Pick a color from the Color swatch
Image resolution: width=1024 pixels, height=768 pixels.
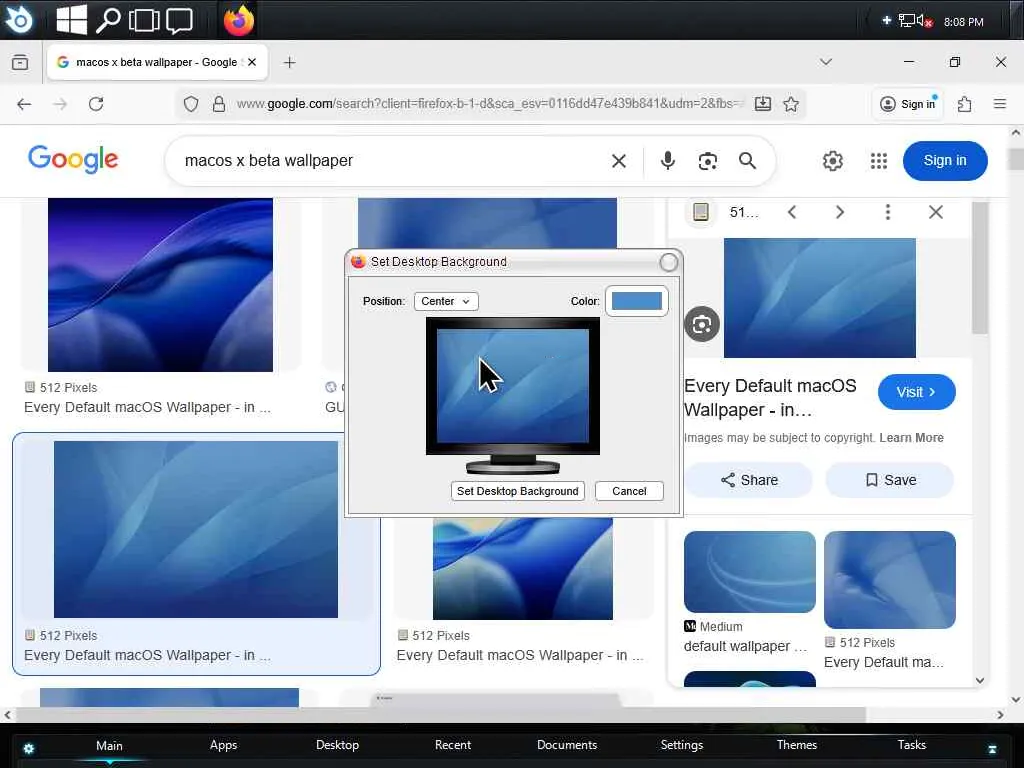coord(637,301)
